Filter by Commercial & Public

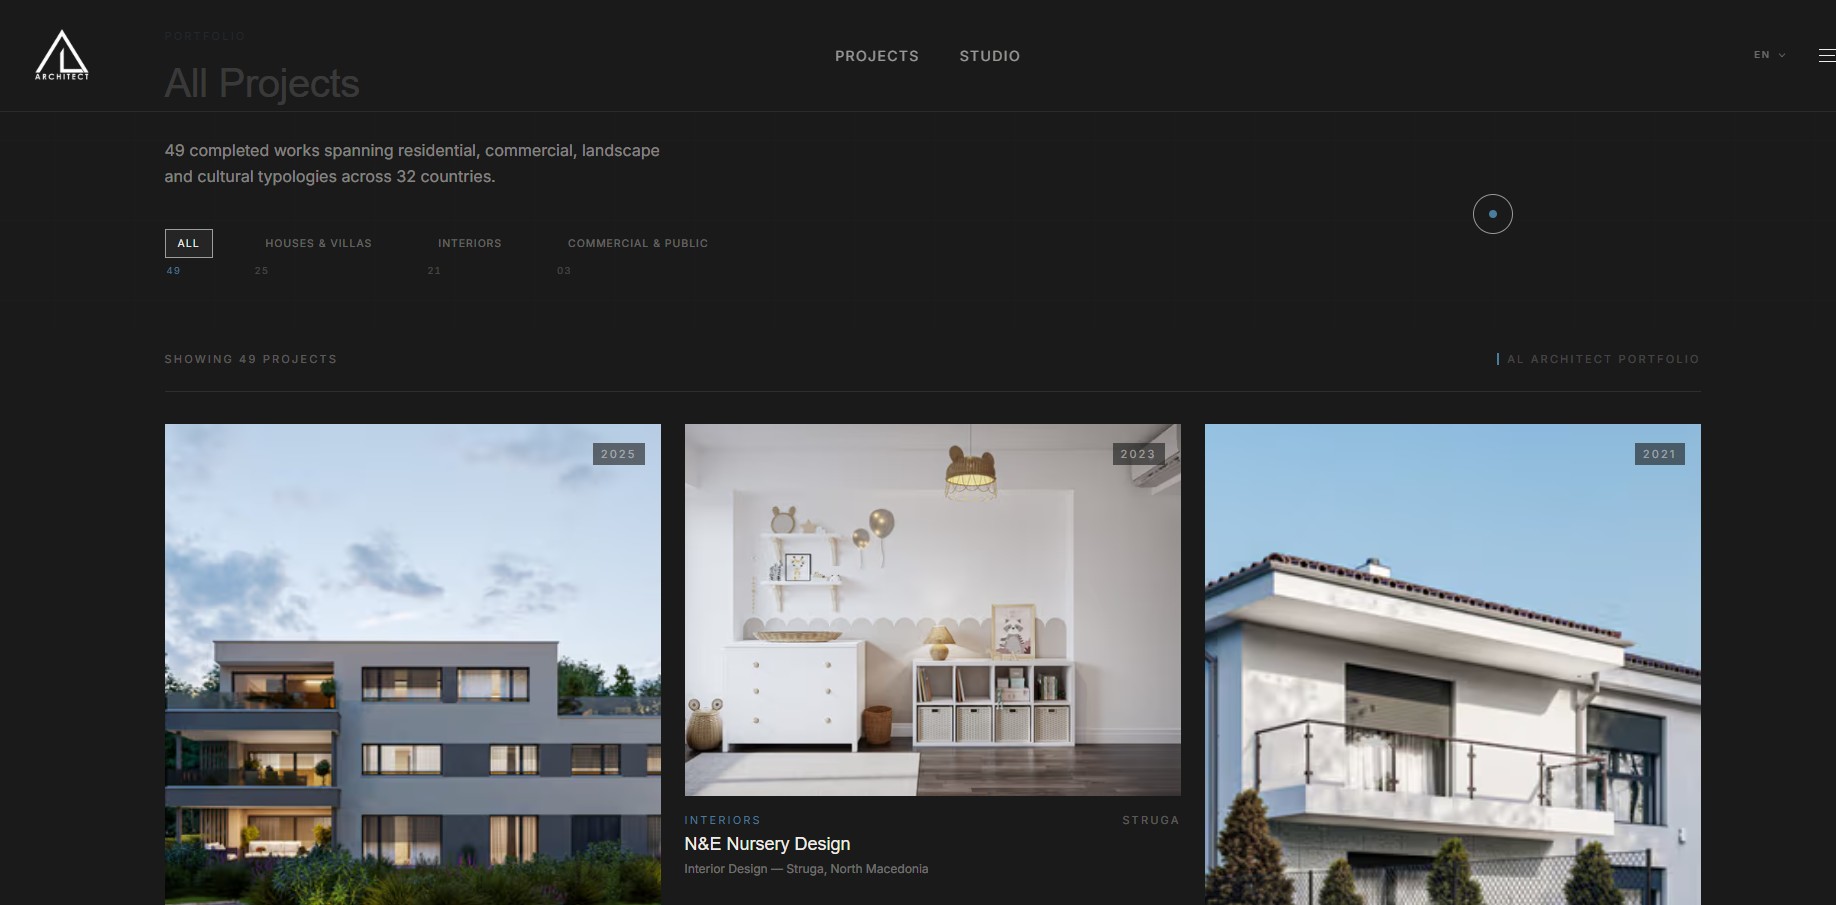638,243
